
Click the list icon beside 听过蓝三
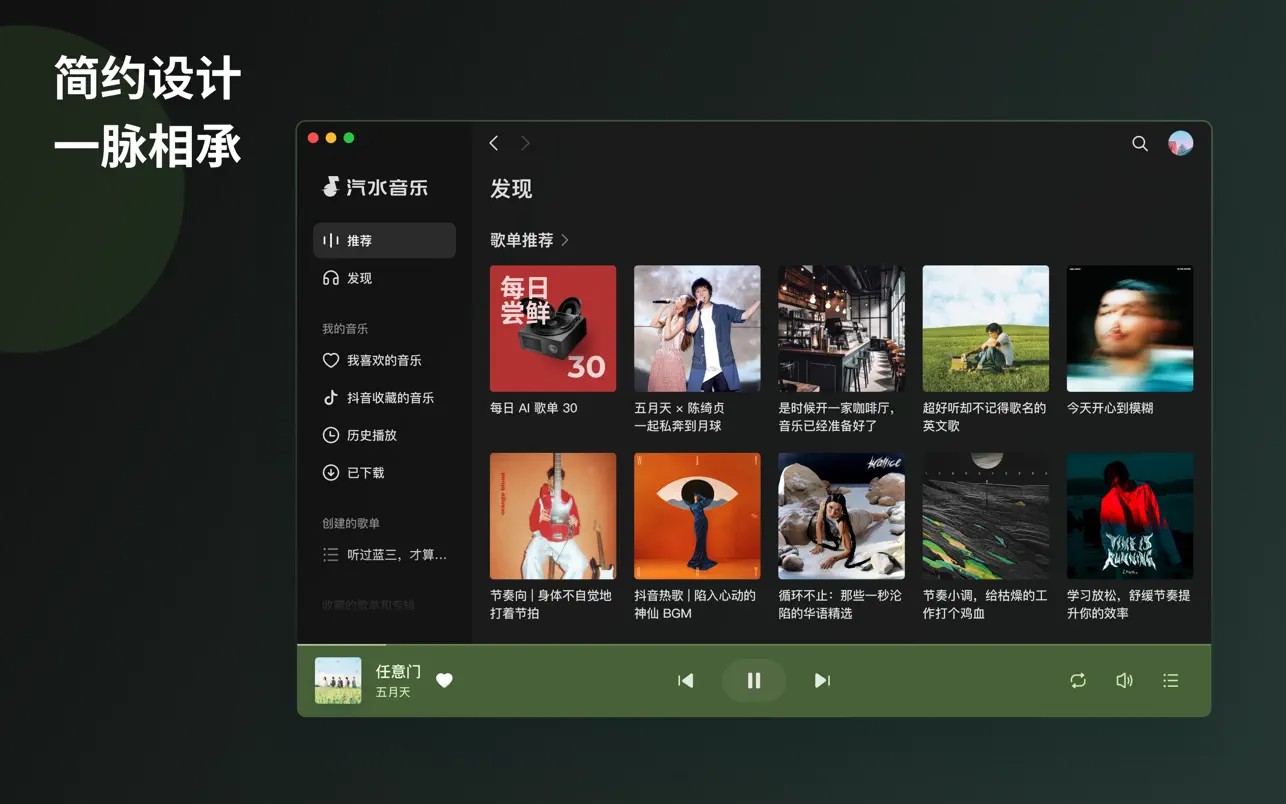pyautogui.click(x=330, y=554)
